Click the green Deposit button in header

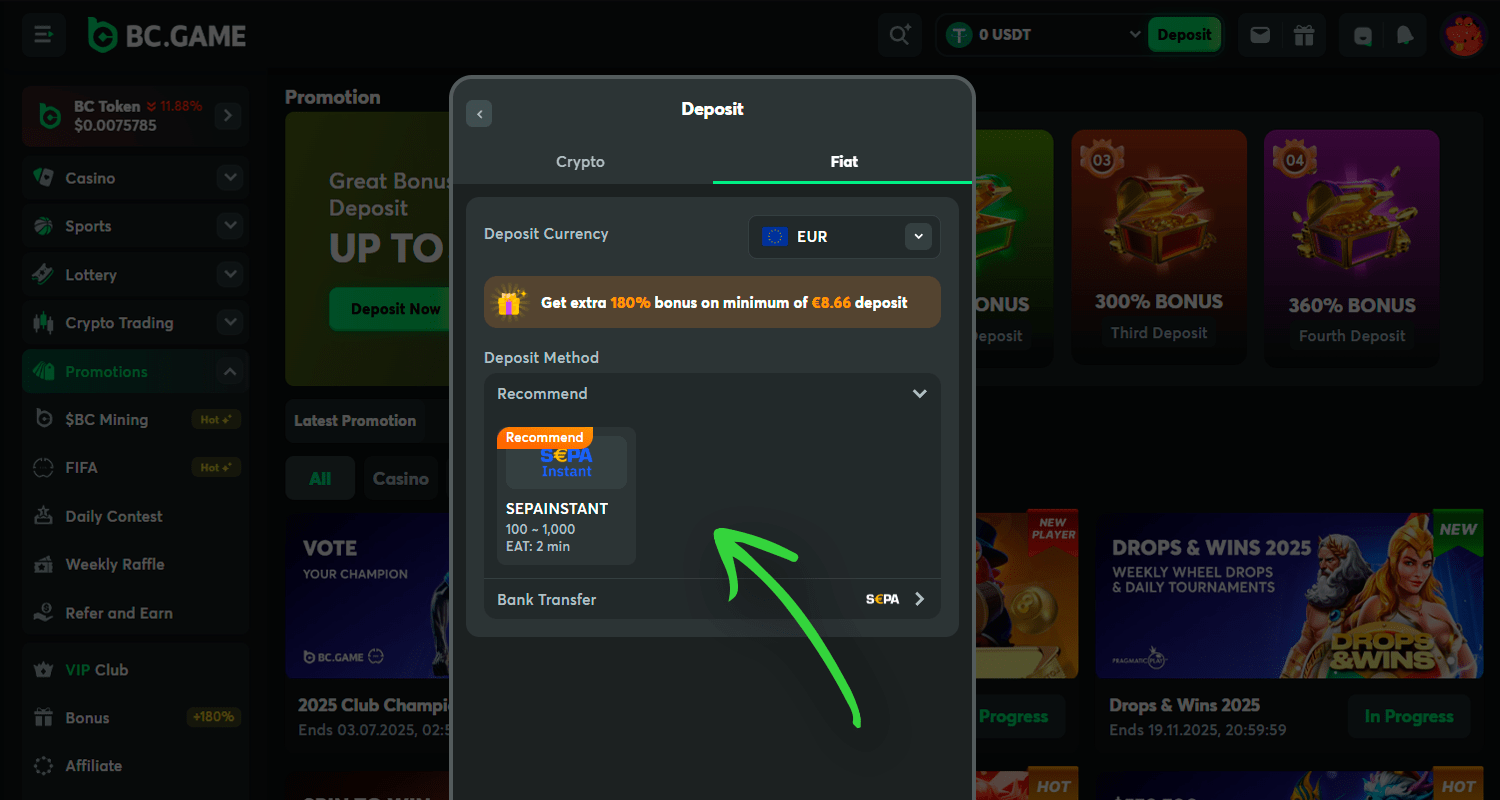pos(1184,35)
